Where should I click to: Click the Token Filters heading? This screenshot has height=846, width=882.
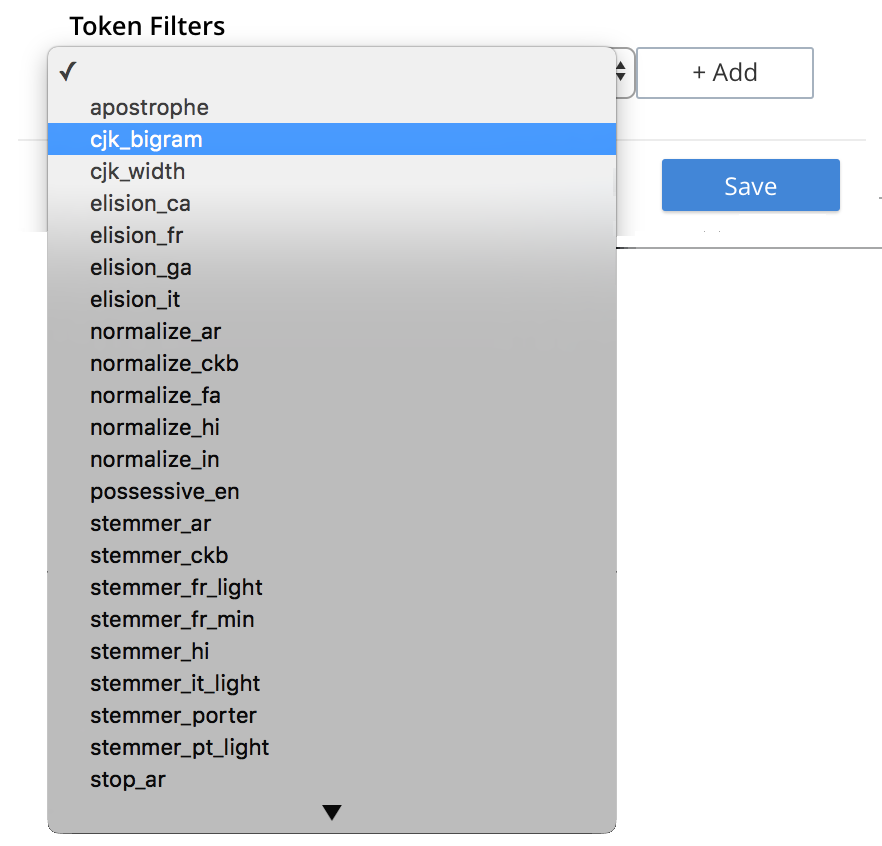(146, 26)
